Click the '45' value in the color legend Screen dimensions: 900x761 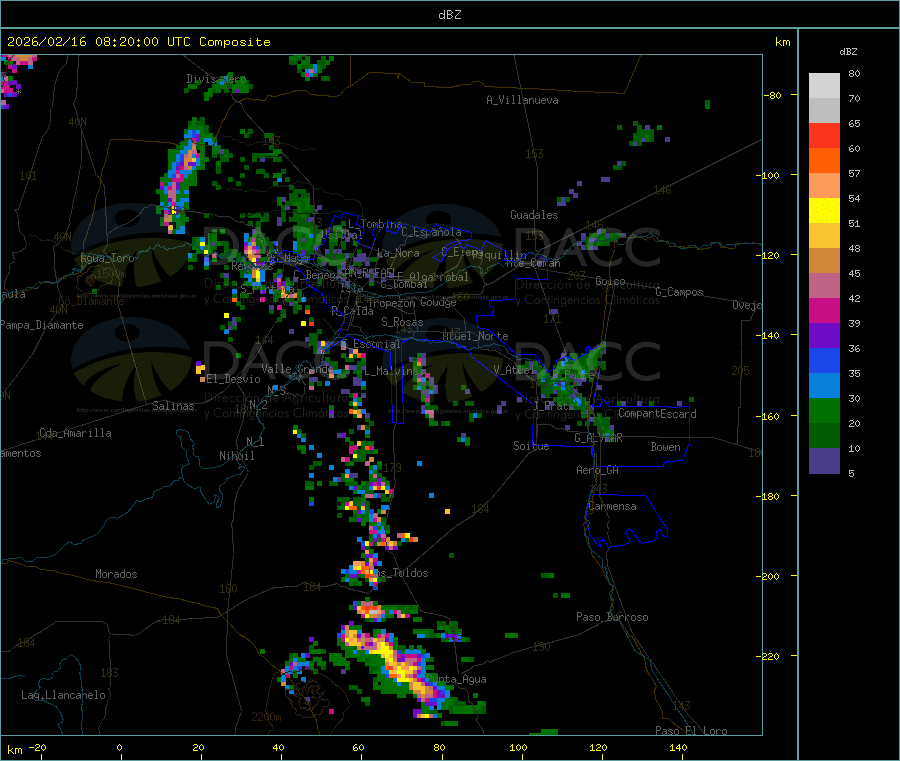[x=854, y=273]
